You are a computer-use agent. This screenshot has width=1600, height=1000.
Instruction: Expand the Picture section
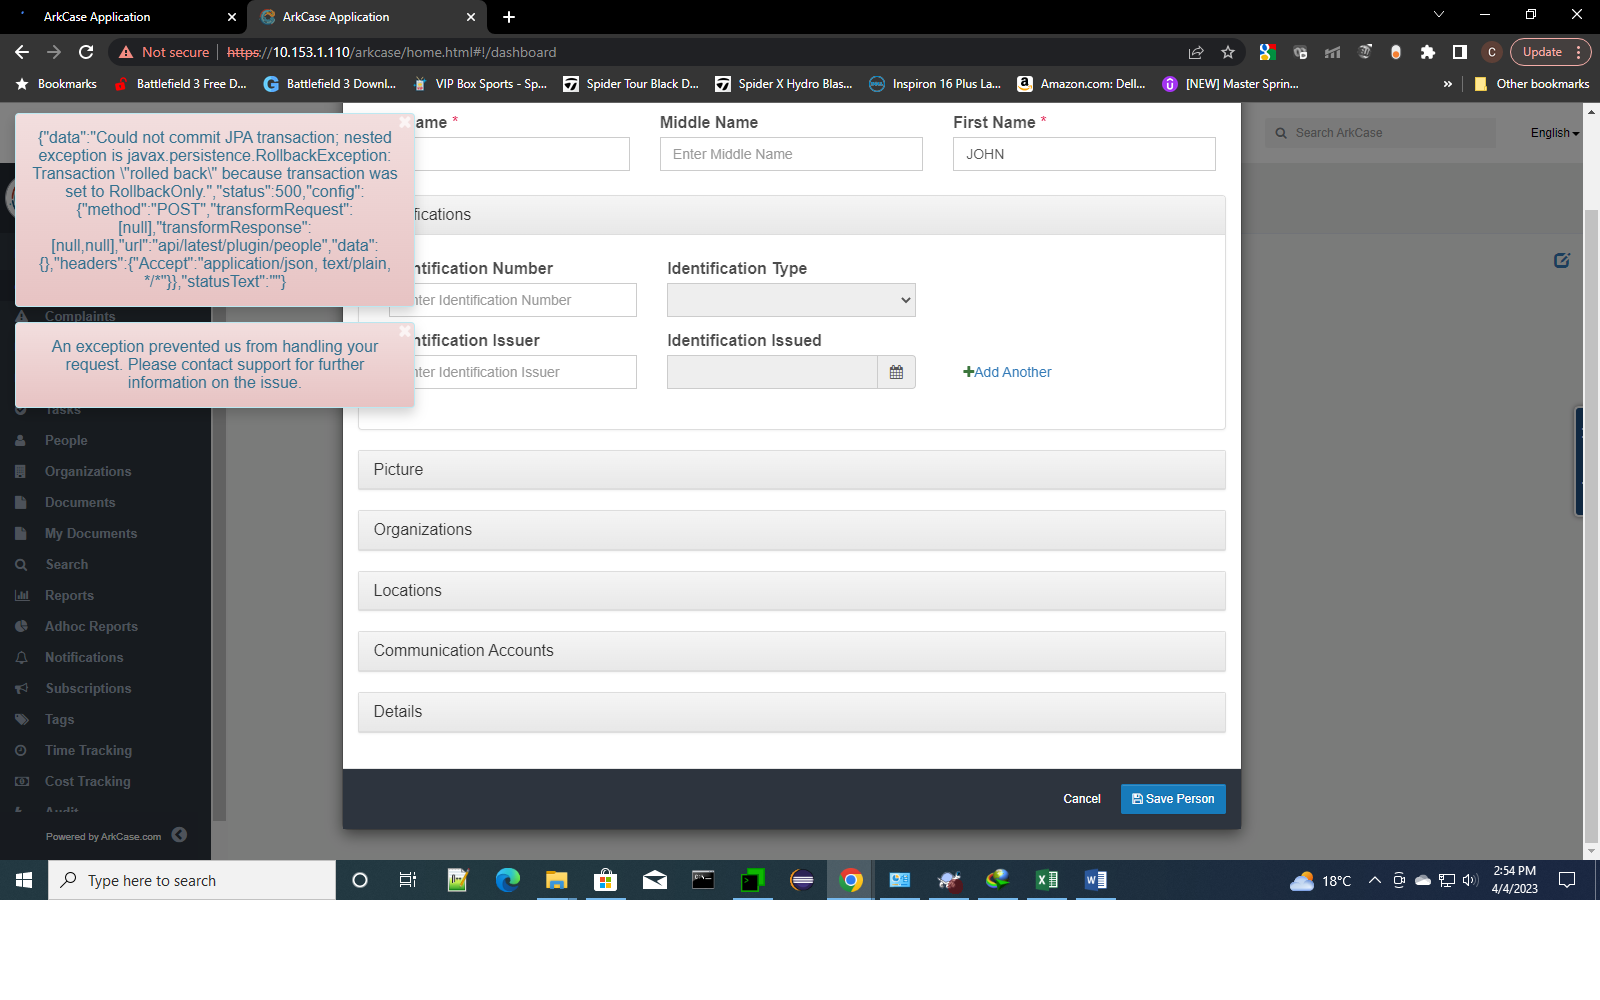tap(792, 470)
